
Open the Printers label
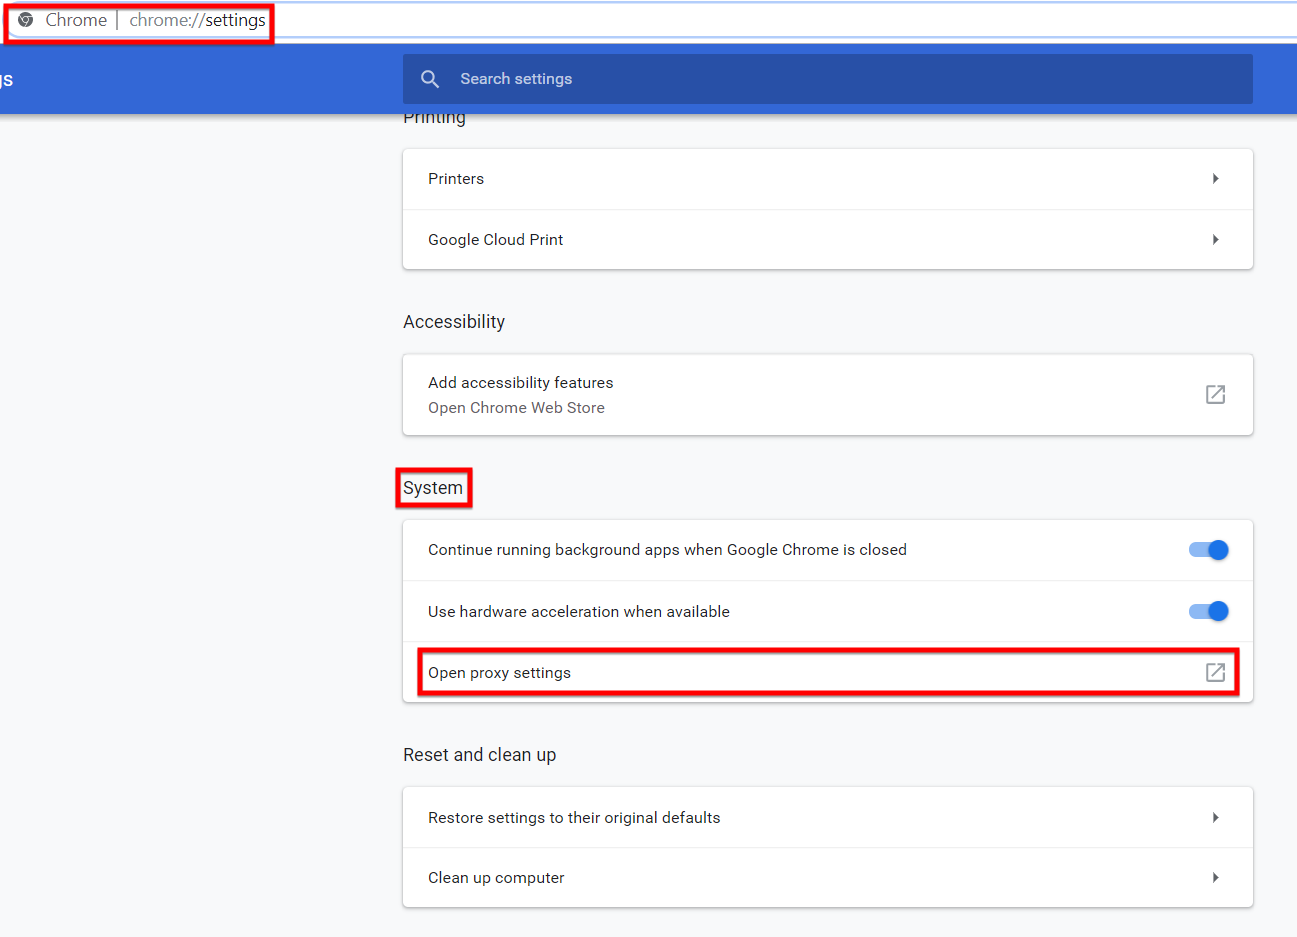tap(456, 179)
